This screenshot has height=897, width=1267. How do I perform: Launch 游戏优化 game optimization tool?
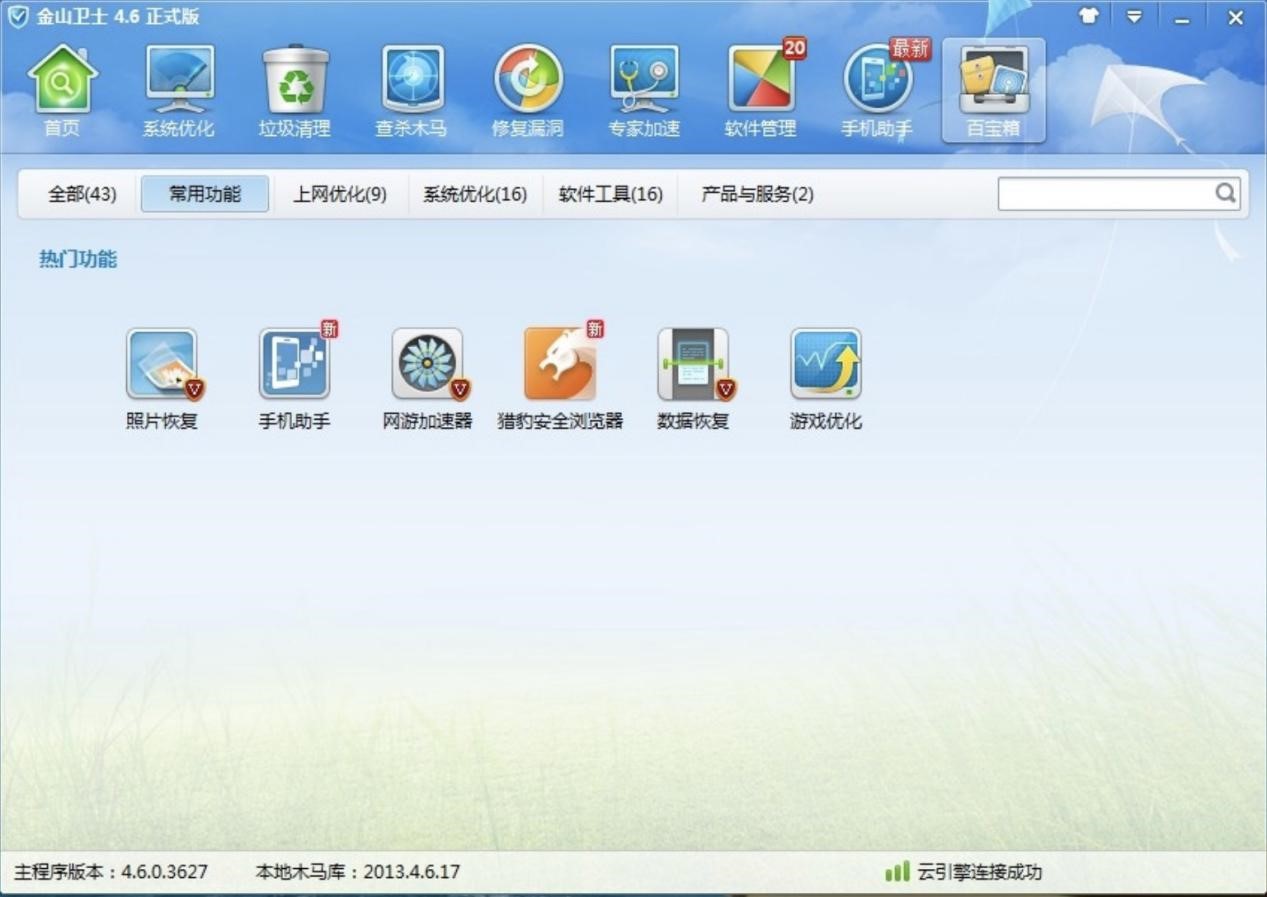(826, 379)
